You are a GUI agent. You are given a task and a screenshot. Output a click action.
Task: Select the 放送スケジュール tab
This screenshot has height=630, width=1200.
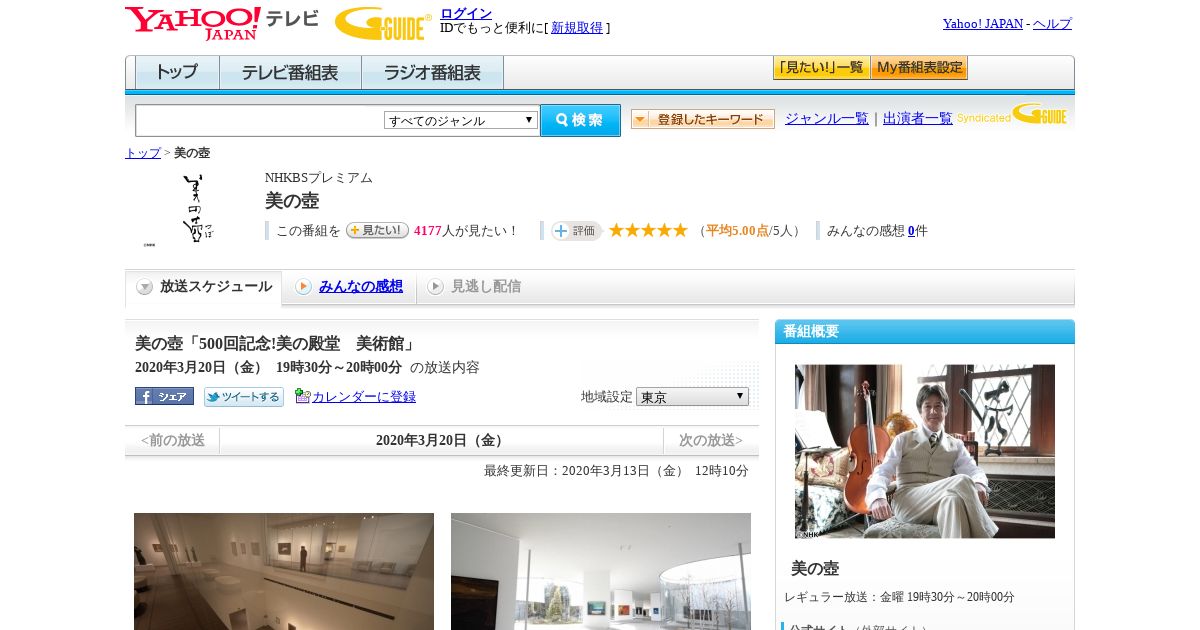204,287
